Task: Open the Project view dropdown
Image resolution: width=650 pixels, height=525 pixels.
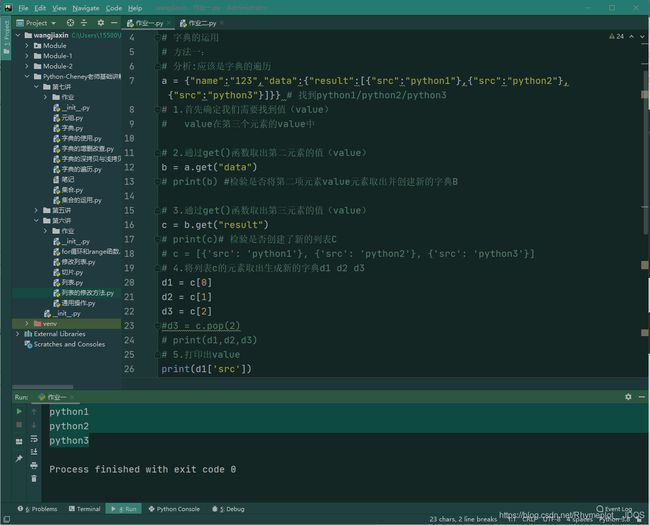Action: [36, 23]
